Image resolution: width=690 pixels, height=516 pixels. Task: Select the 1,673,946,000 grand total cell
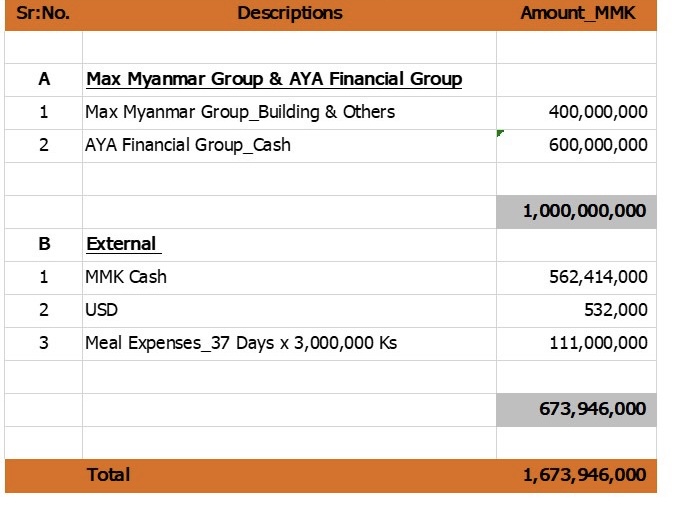(x=576, y=476)
